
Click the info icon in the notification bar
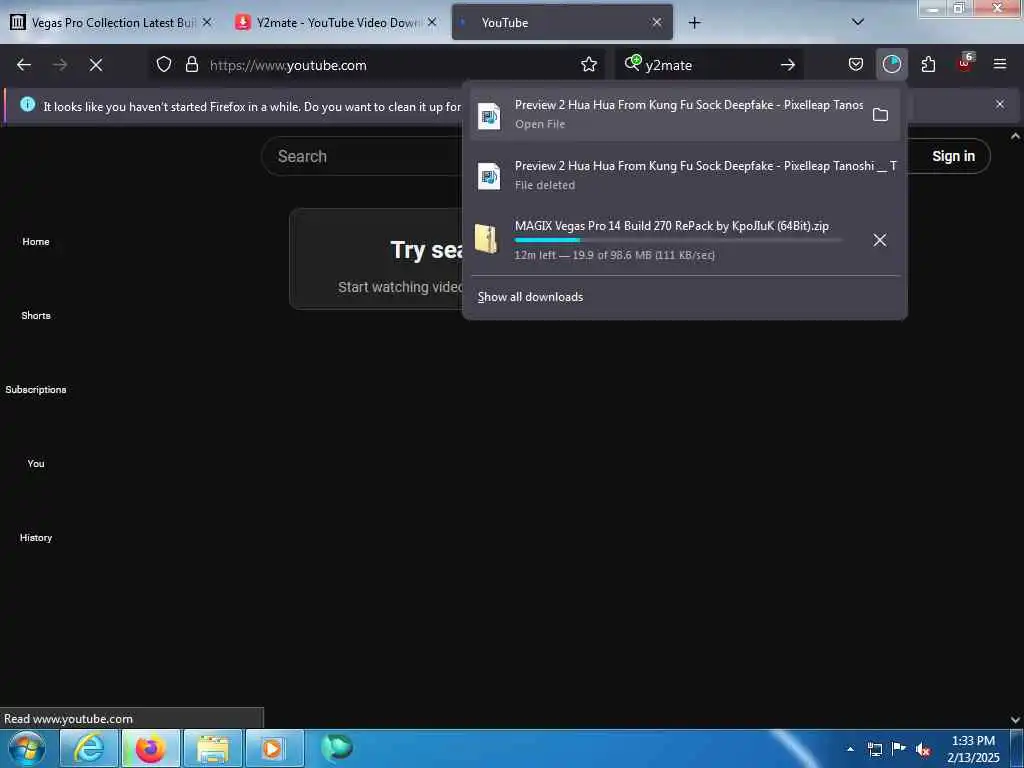click(x=27, y=104)
